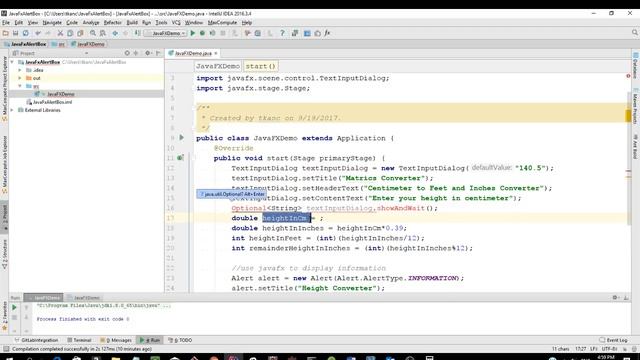This screenshot has height=360, width=640.
Task: Click JavaFXDemo breadcrumb in navigation bar
Action: [x=88, y=44]
